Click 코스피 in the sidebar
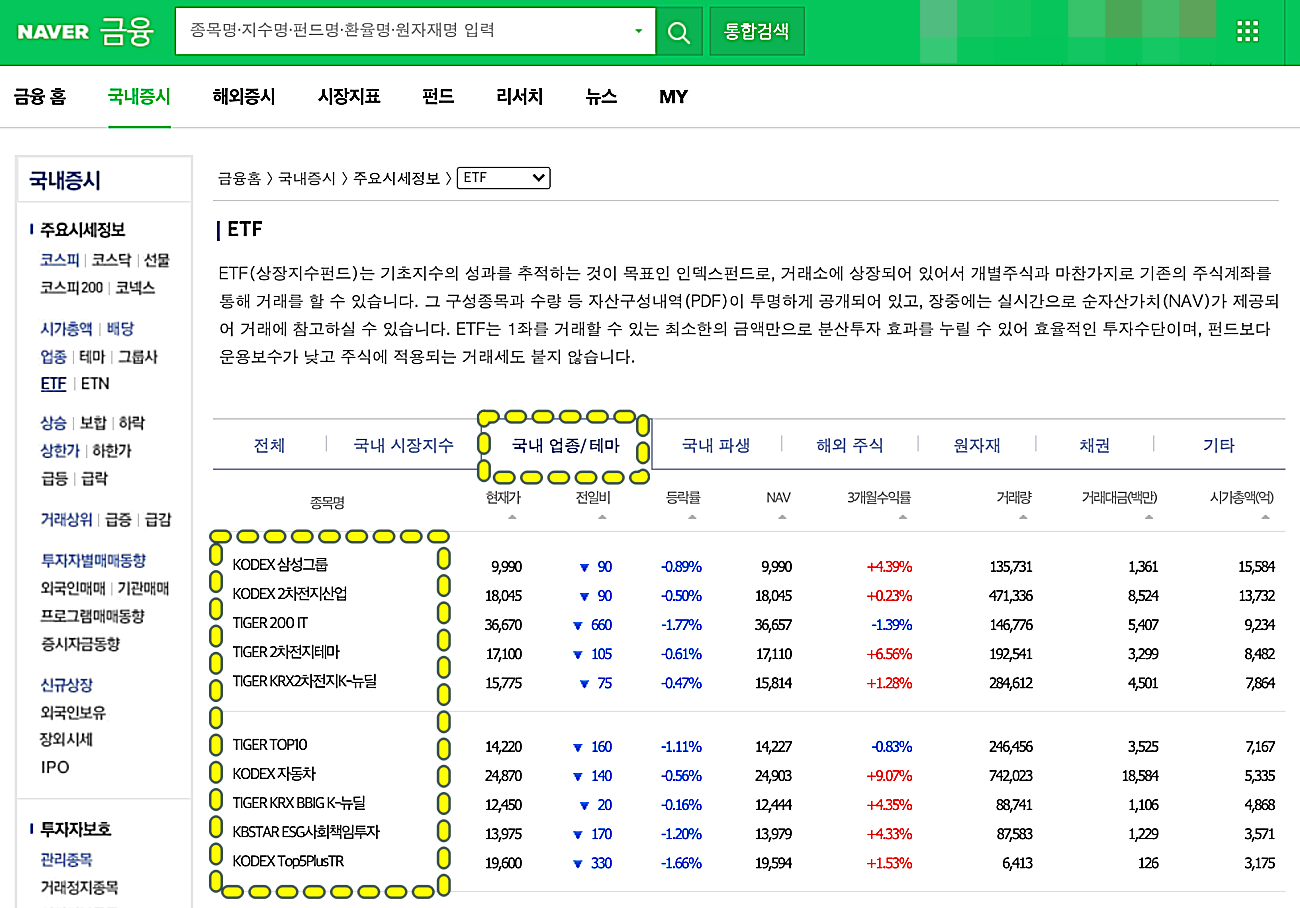The width and height of the screenshot is (1300, 908). pos(60,260)
